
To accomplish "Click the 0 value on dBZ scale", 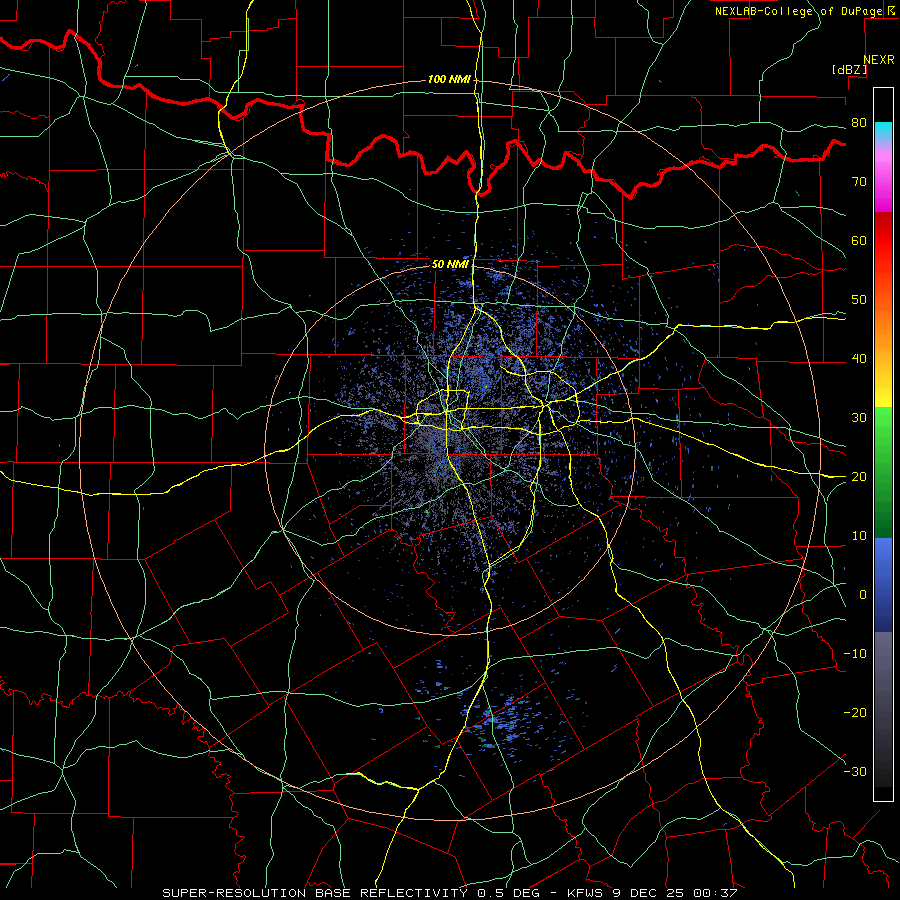I will point(863,595).
